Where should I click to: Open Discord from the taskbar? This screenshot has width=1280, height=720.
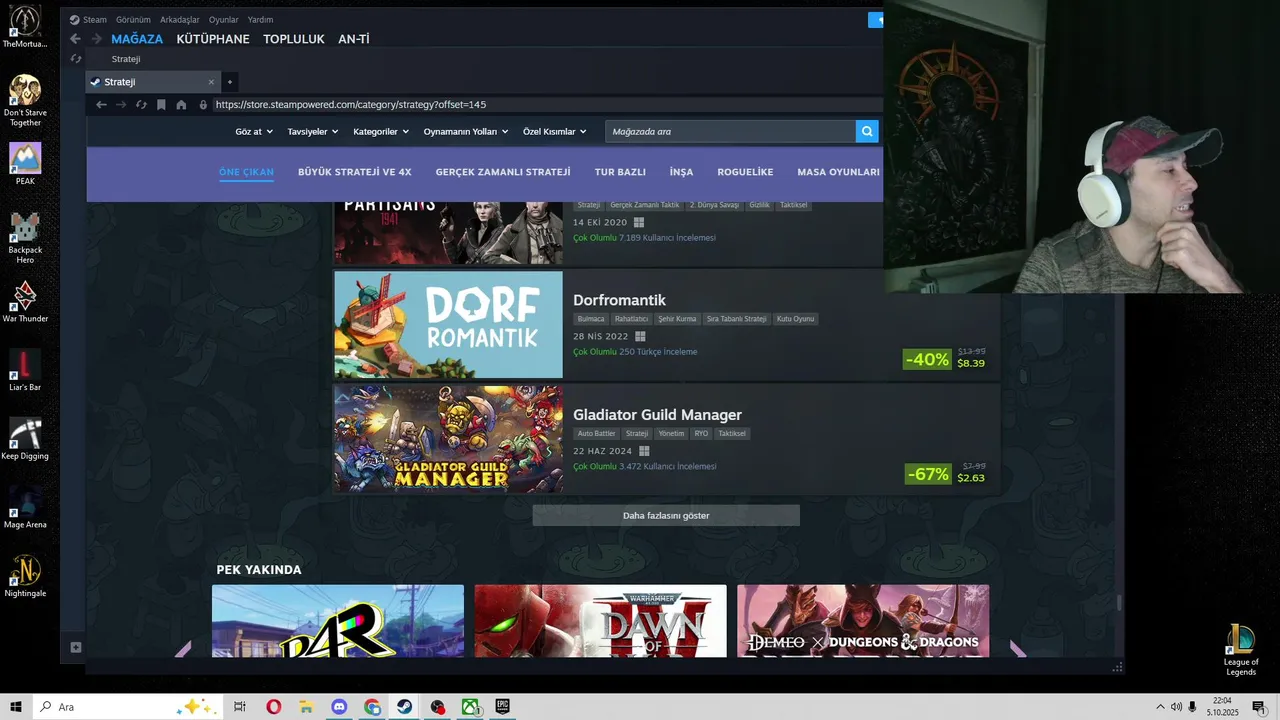(339, 707)
